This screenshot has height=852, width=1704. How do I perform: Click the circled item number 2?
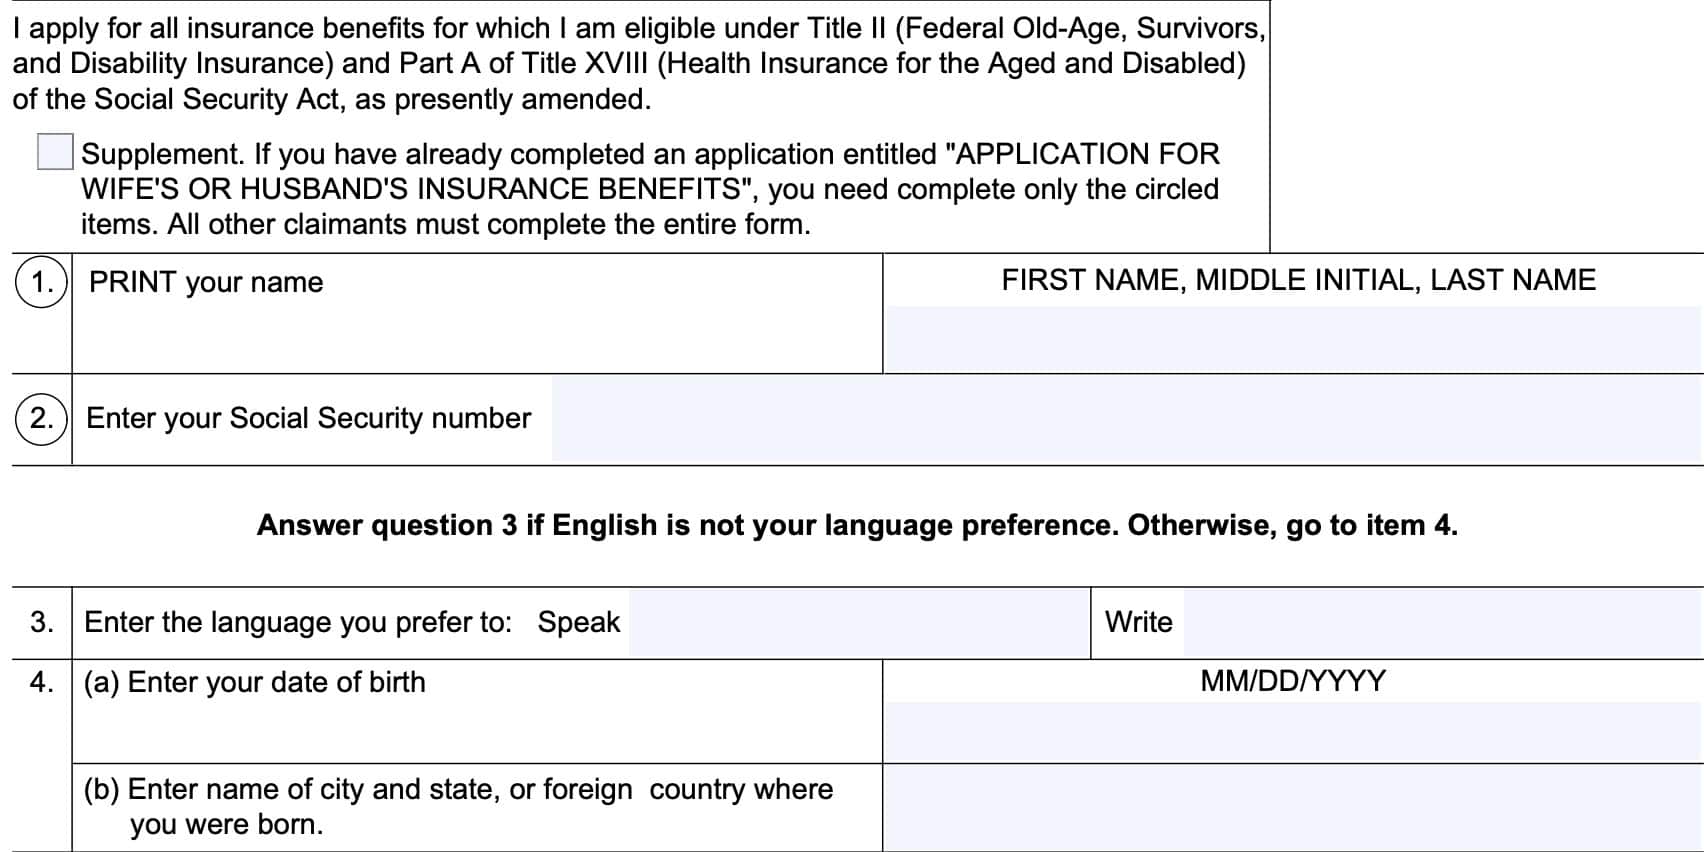[41, 418]
